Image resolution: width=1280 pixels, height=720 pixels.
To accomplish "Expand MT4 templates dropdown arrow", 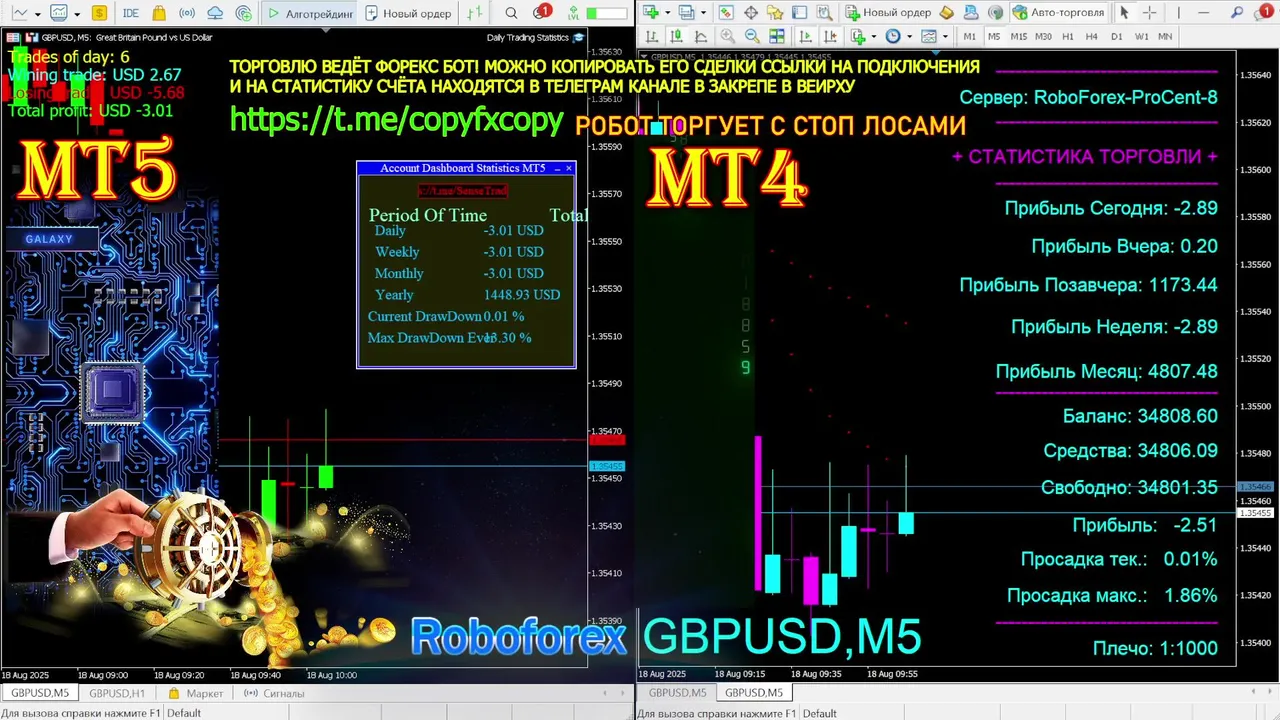I will 945,36.
